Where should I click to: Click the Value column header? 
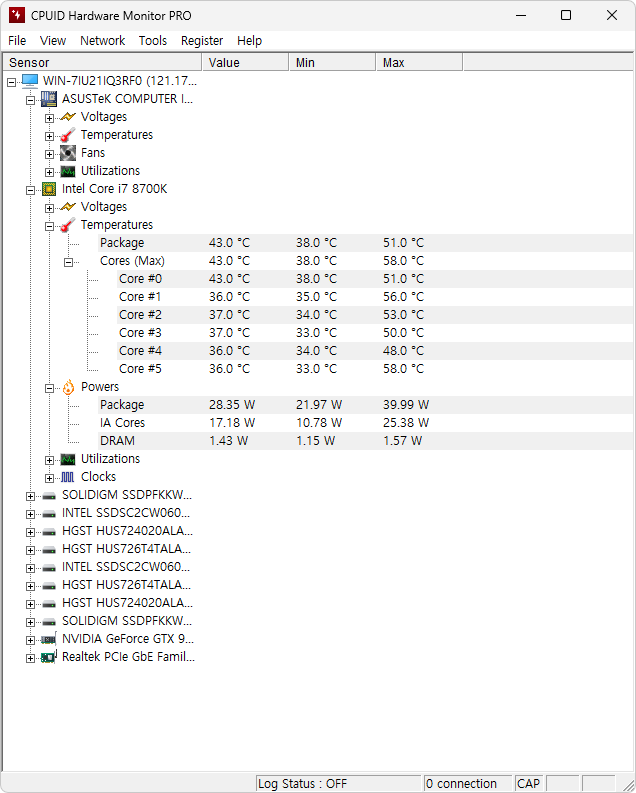click(245, 62)
